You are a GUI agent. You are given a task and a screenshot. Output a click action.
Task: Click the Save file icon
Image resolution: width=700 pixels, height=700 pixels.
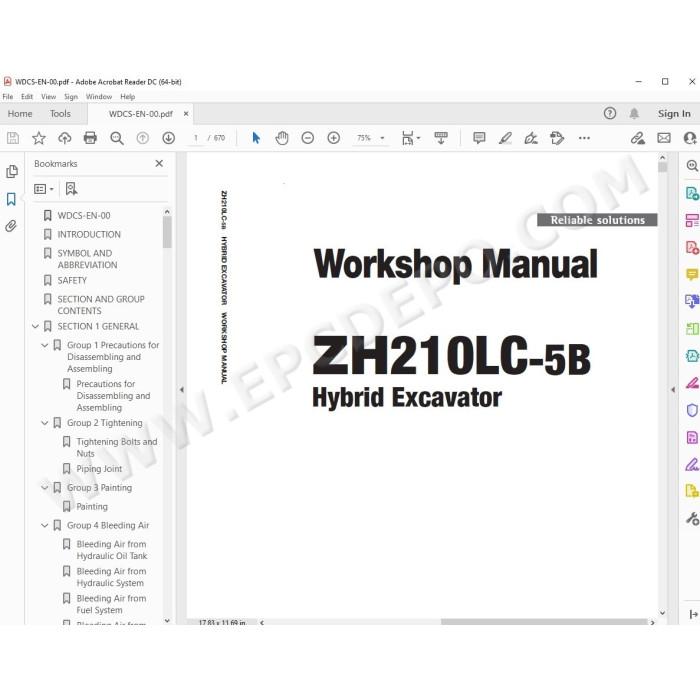click(x=13, y=138)
